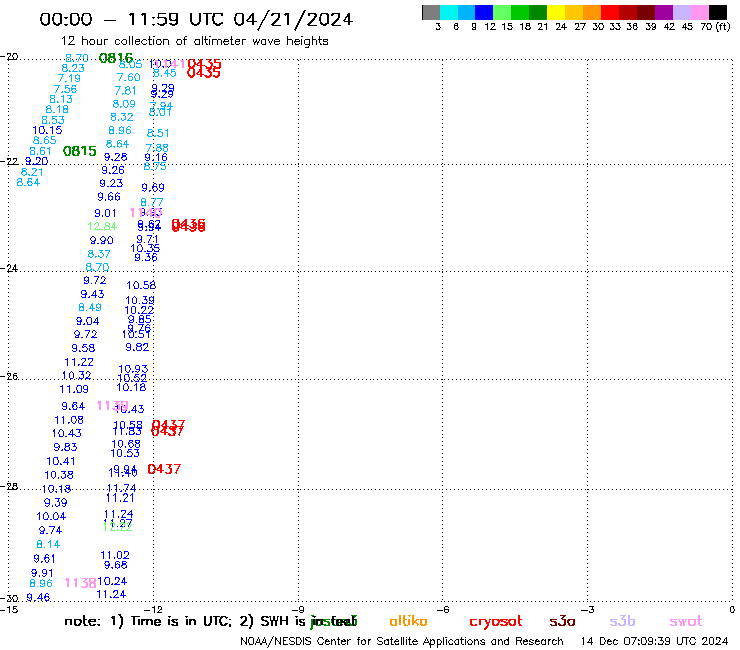
Task: Click the -9 longitude axis label
Action: pos(298,610)
